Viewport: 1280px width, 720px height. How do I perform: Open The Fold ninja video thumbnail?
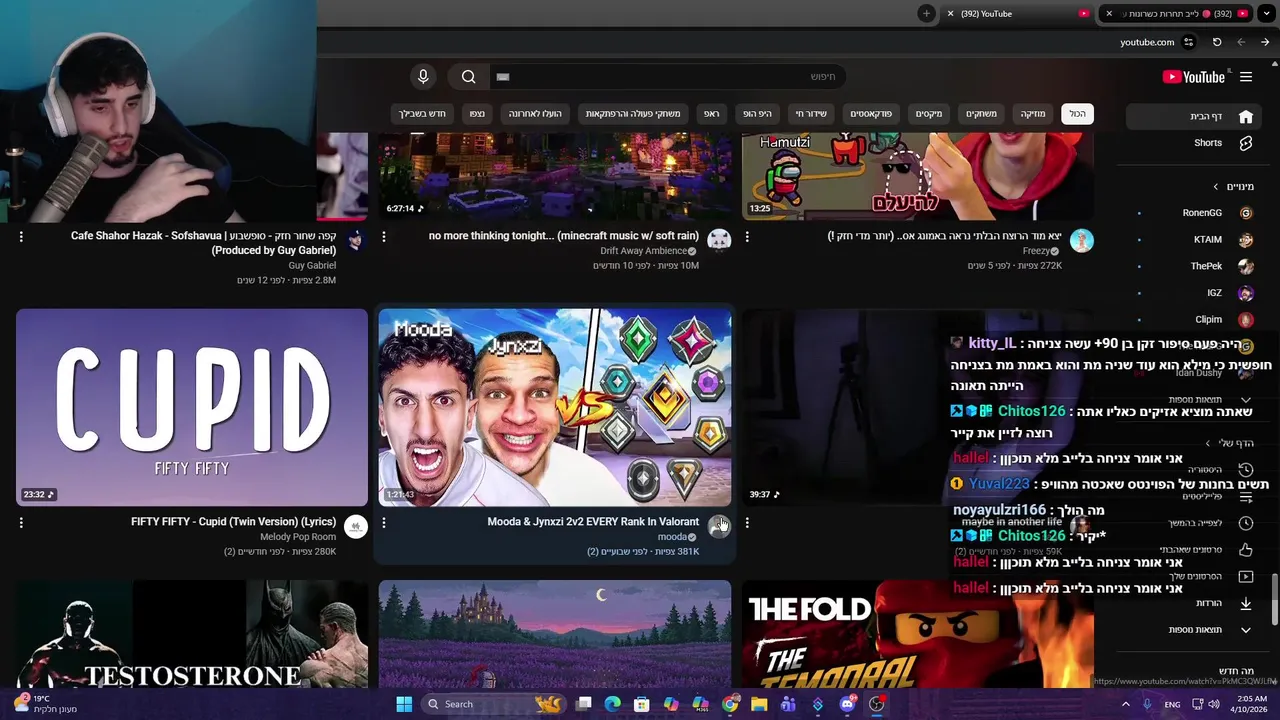pos(918,634)
